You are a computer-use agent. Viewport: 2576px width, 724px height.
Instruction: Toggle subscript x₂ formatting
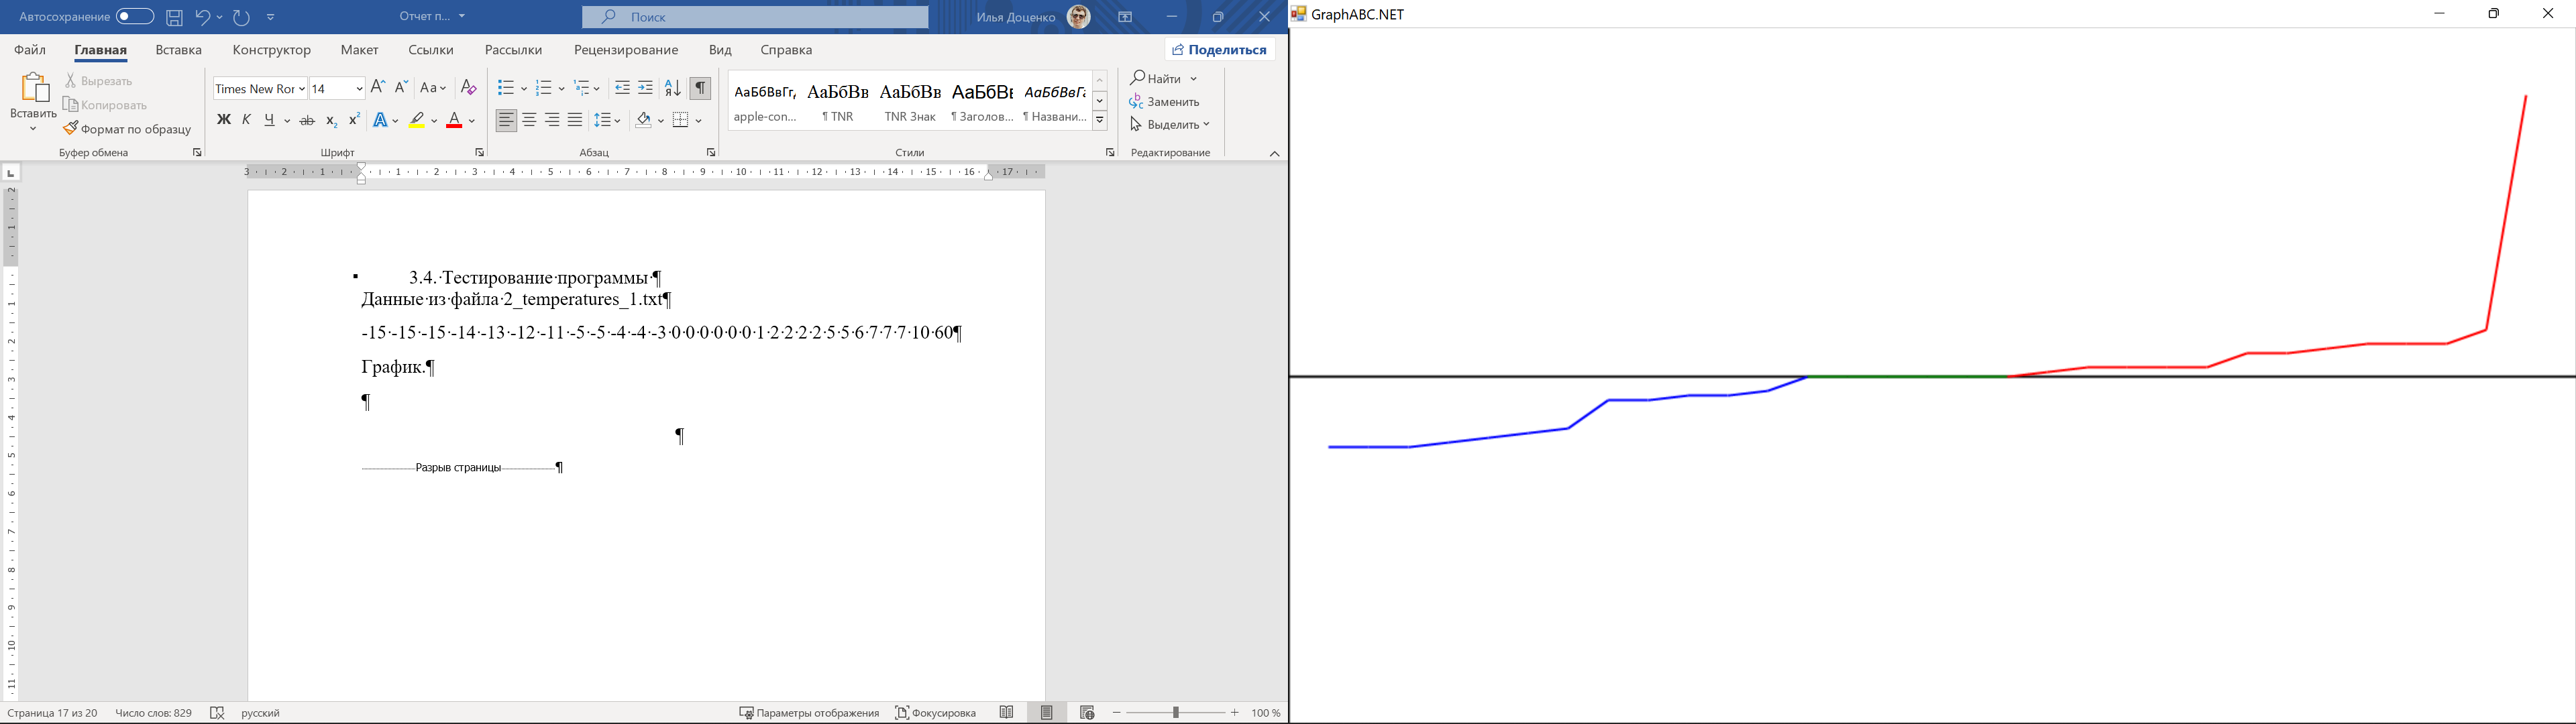(x=332, y=121)
